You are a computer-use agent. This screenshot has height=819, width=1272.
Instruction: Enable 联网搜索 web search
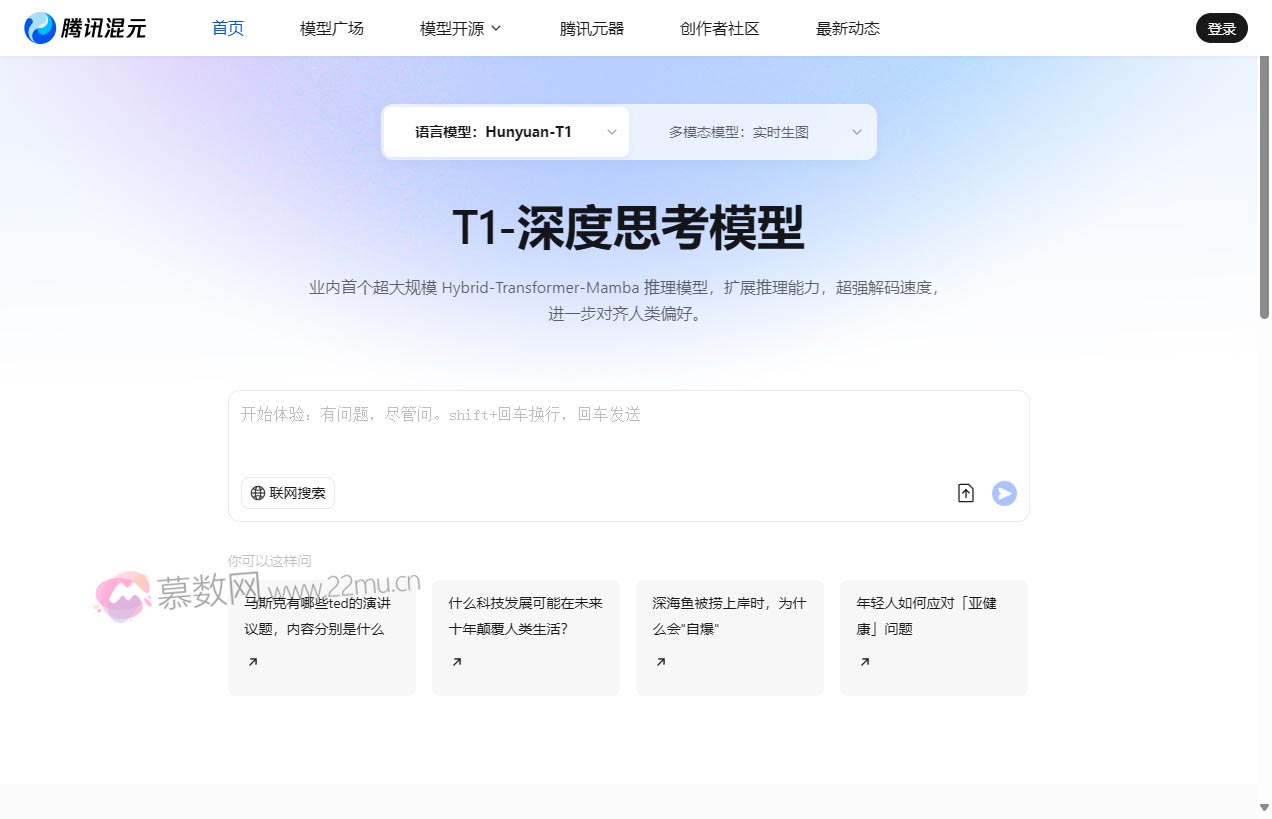tap(287, 492)
